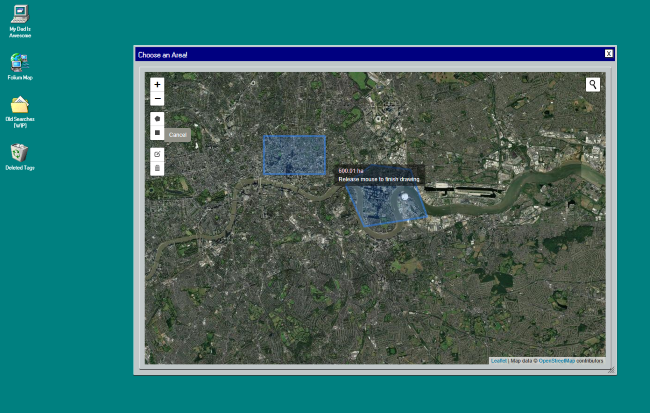Click the blue rectangle selection on map
Screen dimensions: 650x413
click(294, 155)
